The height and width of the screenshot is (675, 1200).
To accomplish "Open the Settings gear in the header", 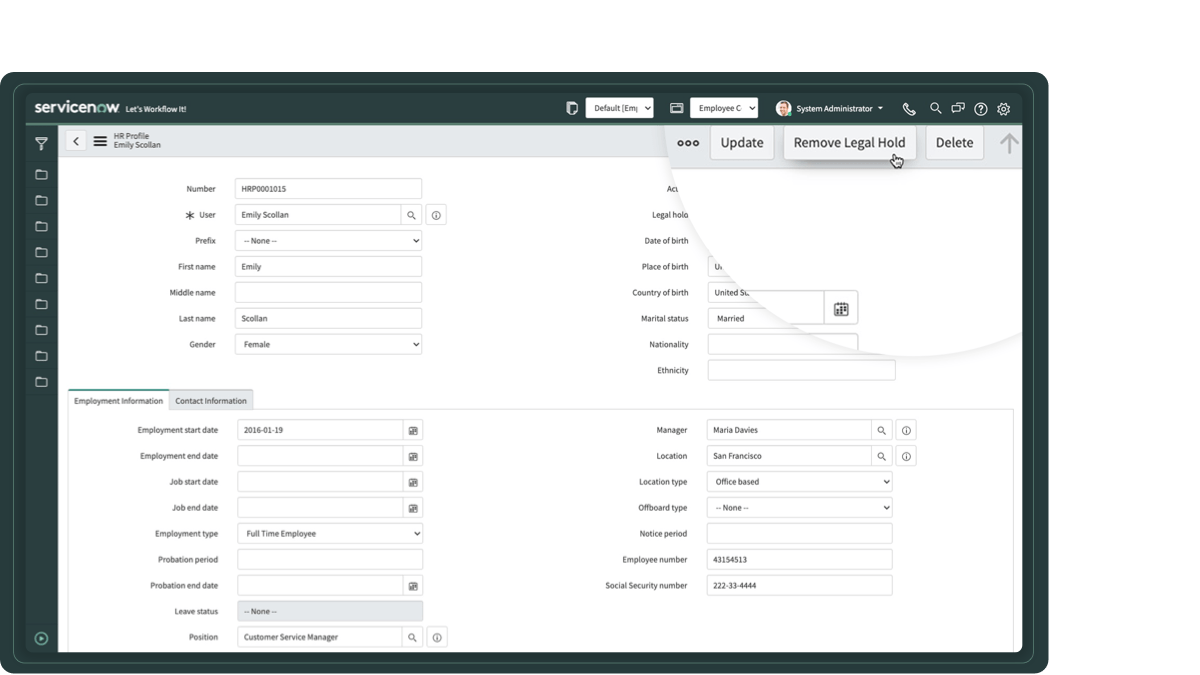I will (1003, 108).
